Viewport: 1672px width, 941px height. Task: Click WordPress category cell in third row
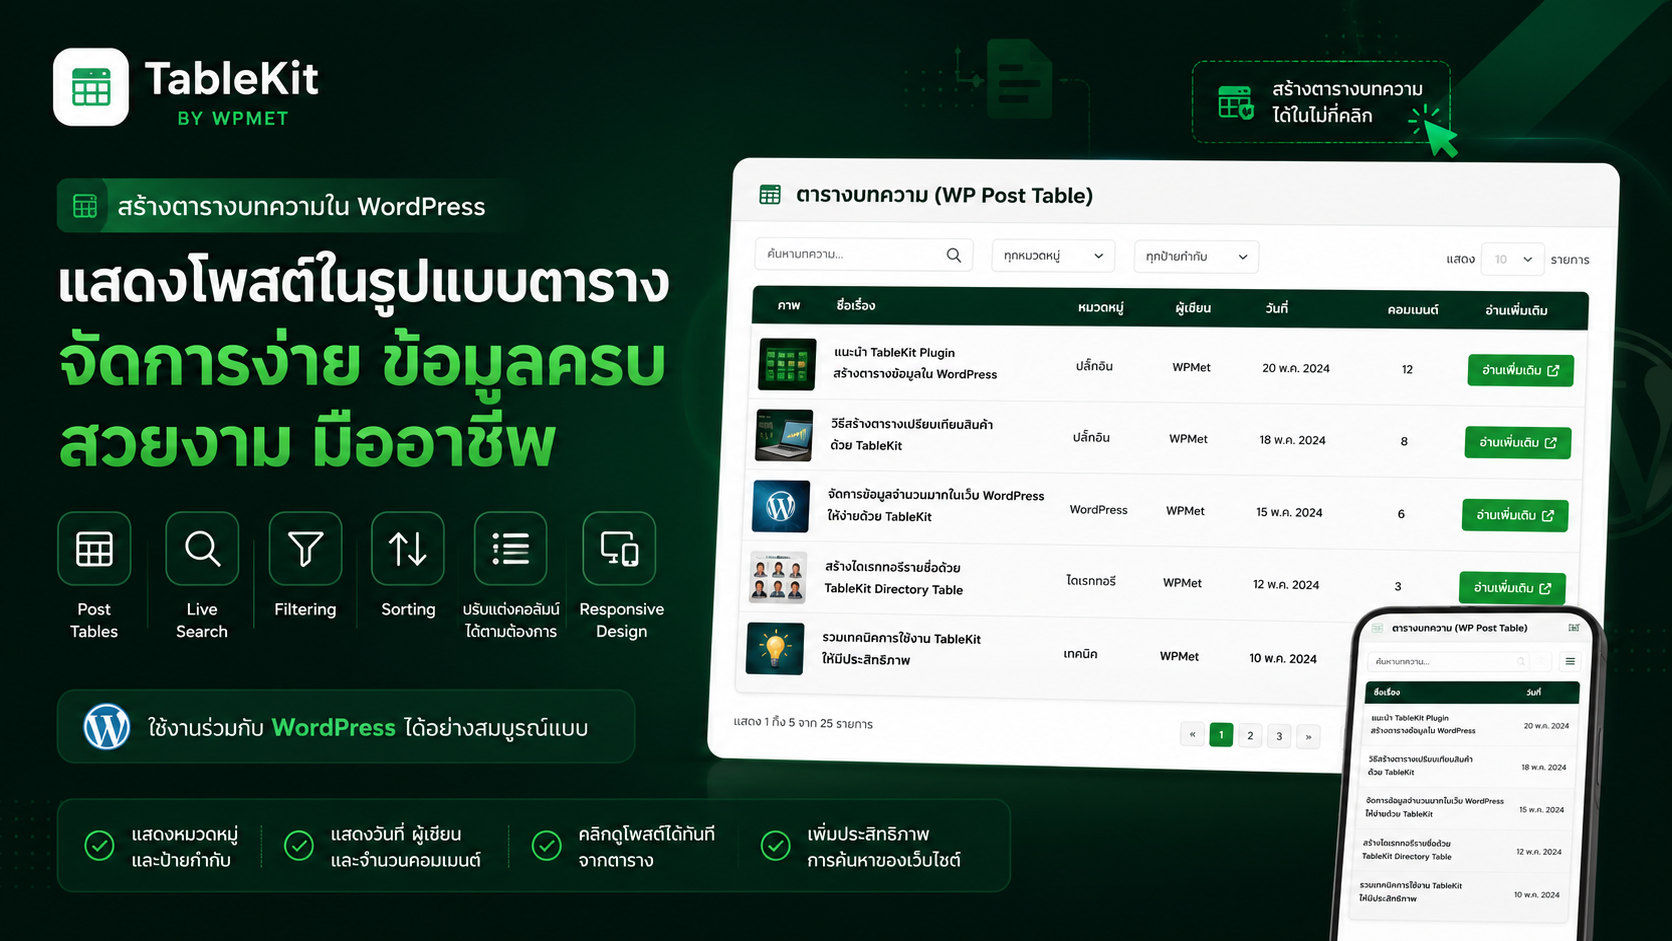(x=1098, y=510)
